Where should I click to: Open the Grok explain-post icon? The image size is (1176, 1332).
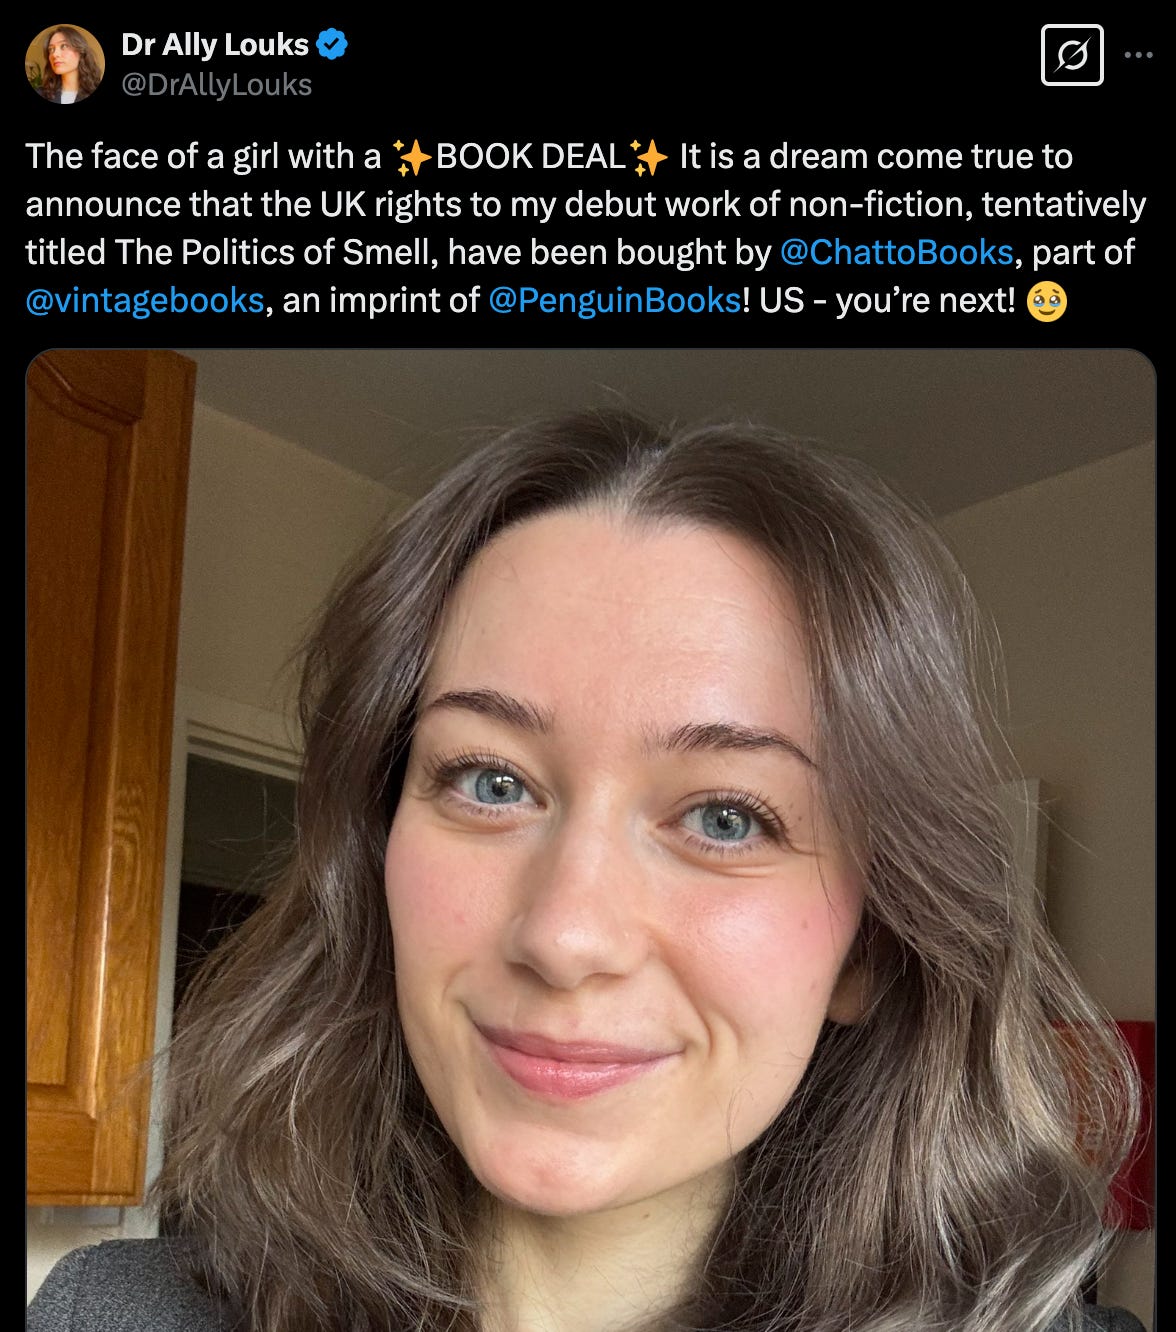[x=1072, y=55]
